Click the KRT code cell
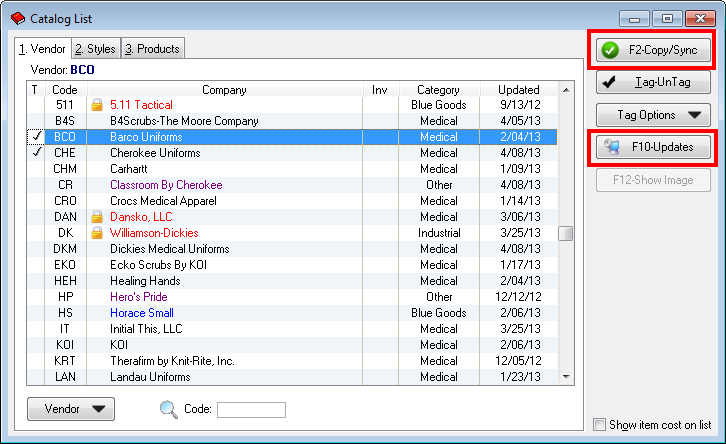 (65, 361)
